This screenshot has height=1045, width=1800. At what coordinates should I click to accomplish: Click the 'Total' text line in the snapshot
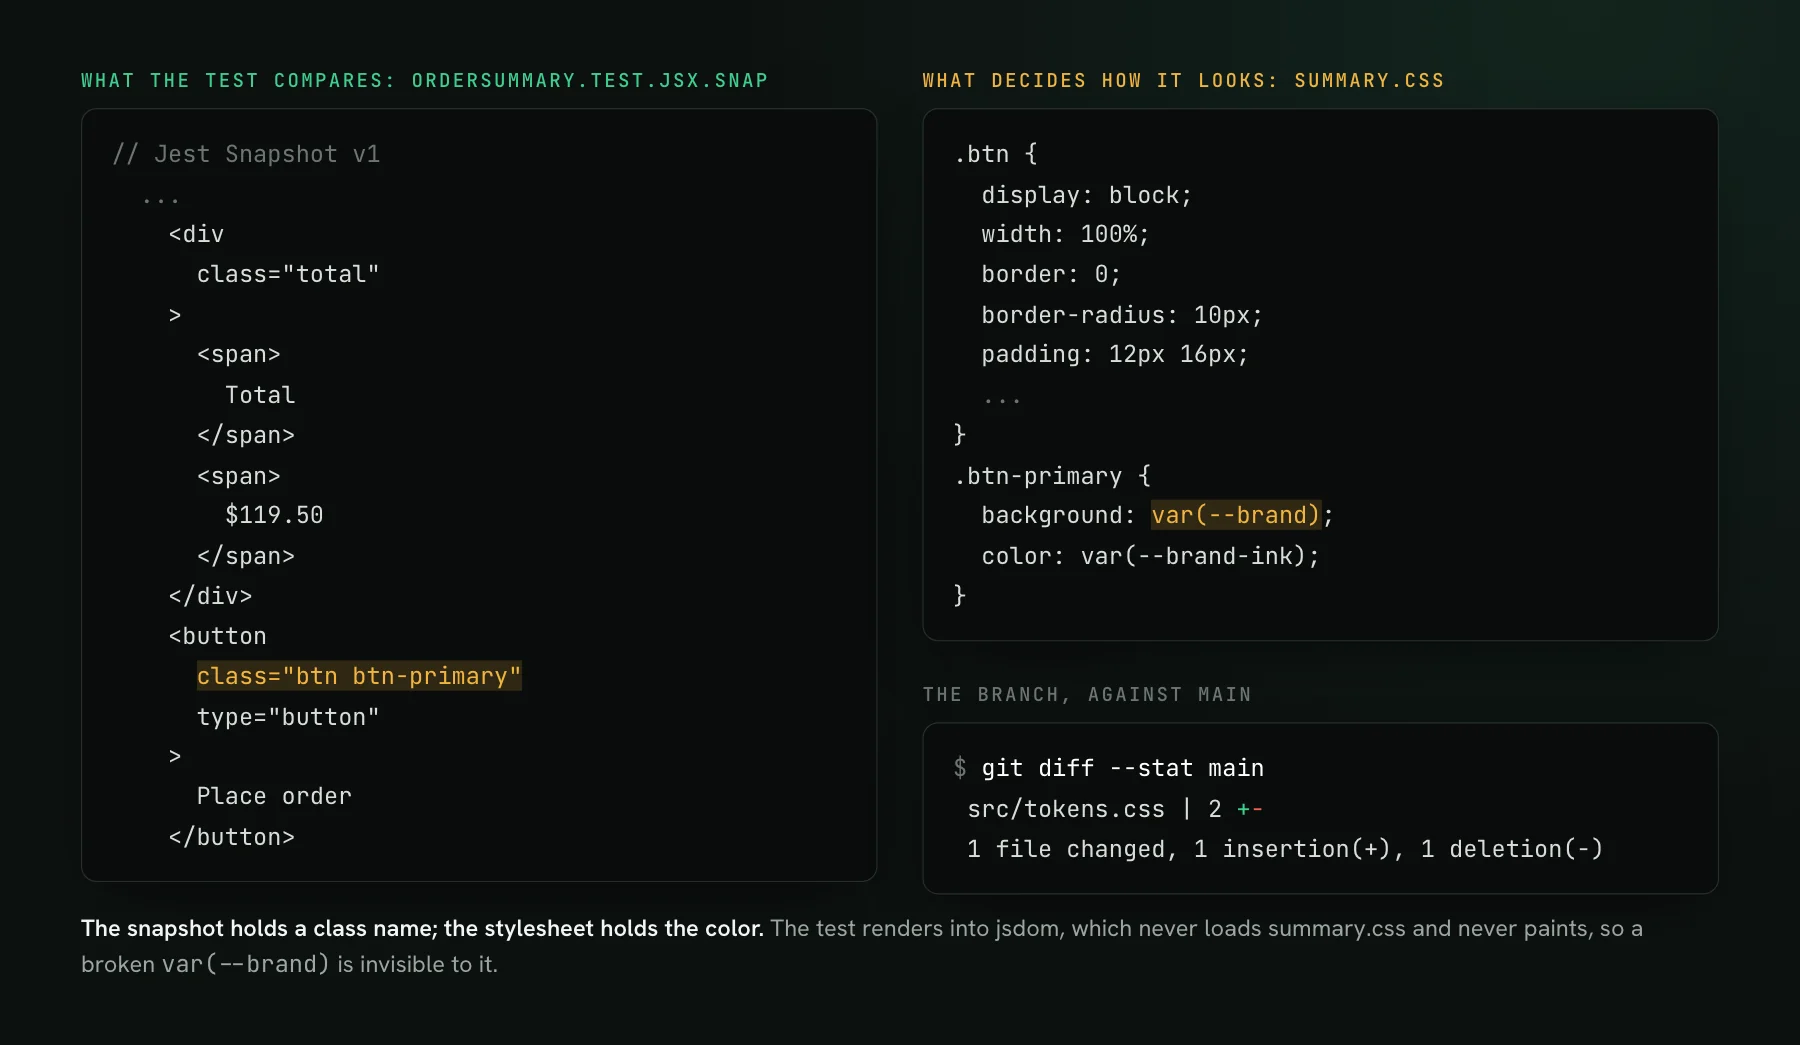(260, 395)
